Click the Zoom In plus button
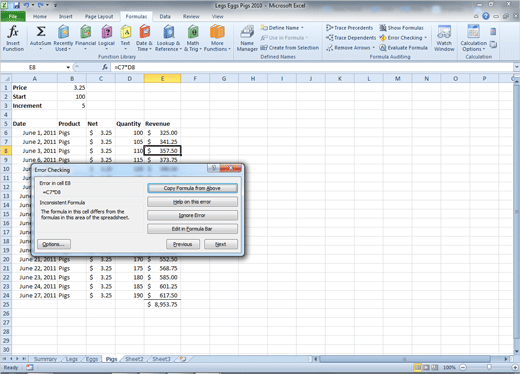This screenshot has width=520, height=374. coord(515,367)
